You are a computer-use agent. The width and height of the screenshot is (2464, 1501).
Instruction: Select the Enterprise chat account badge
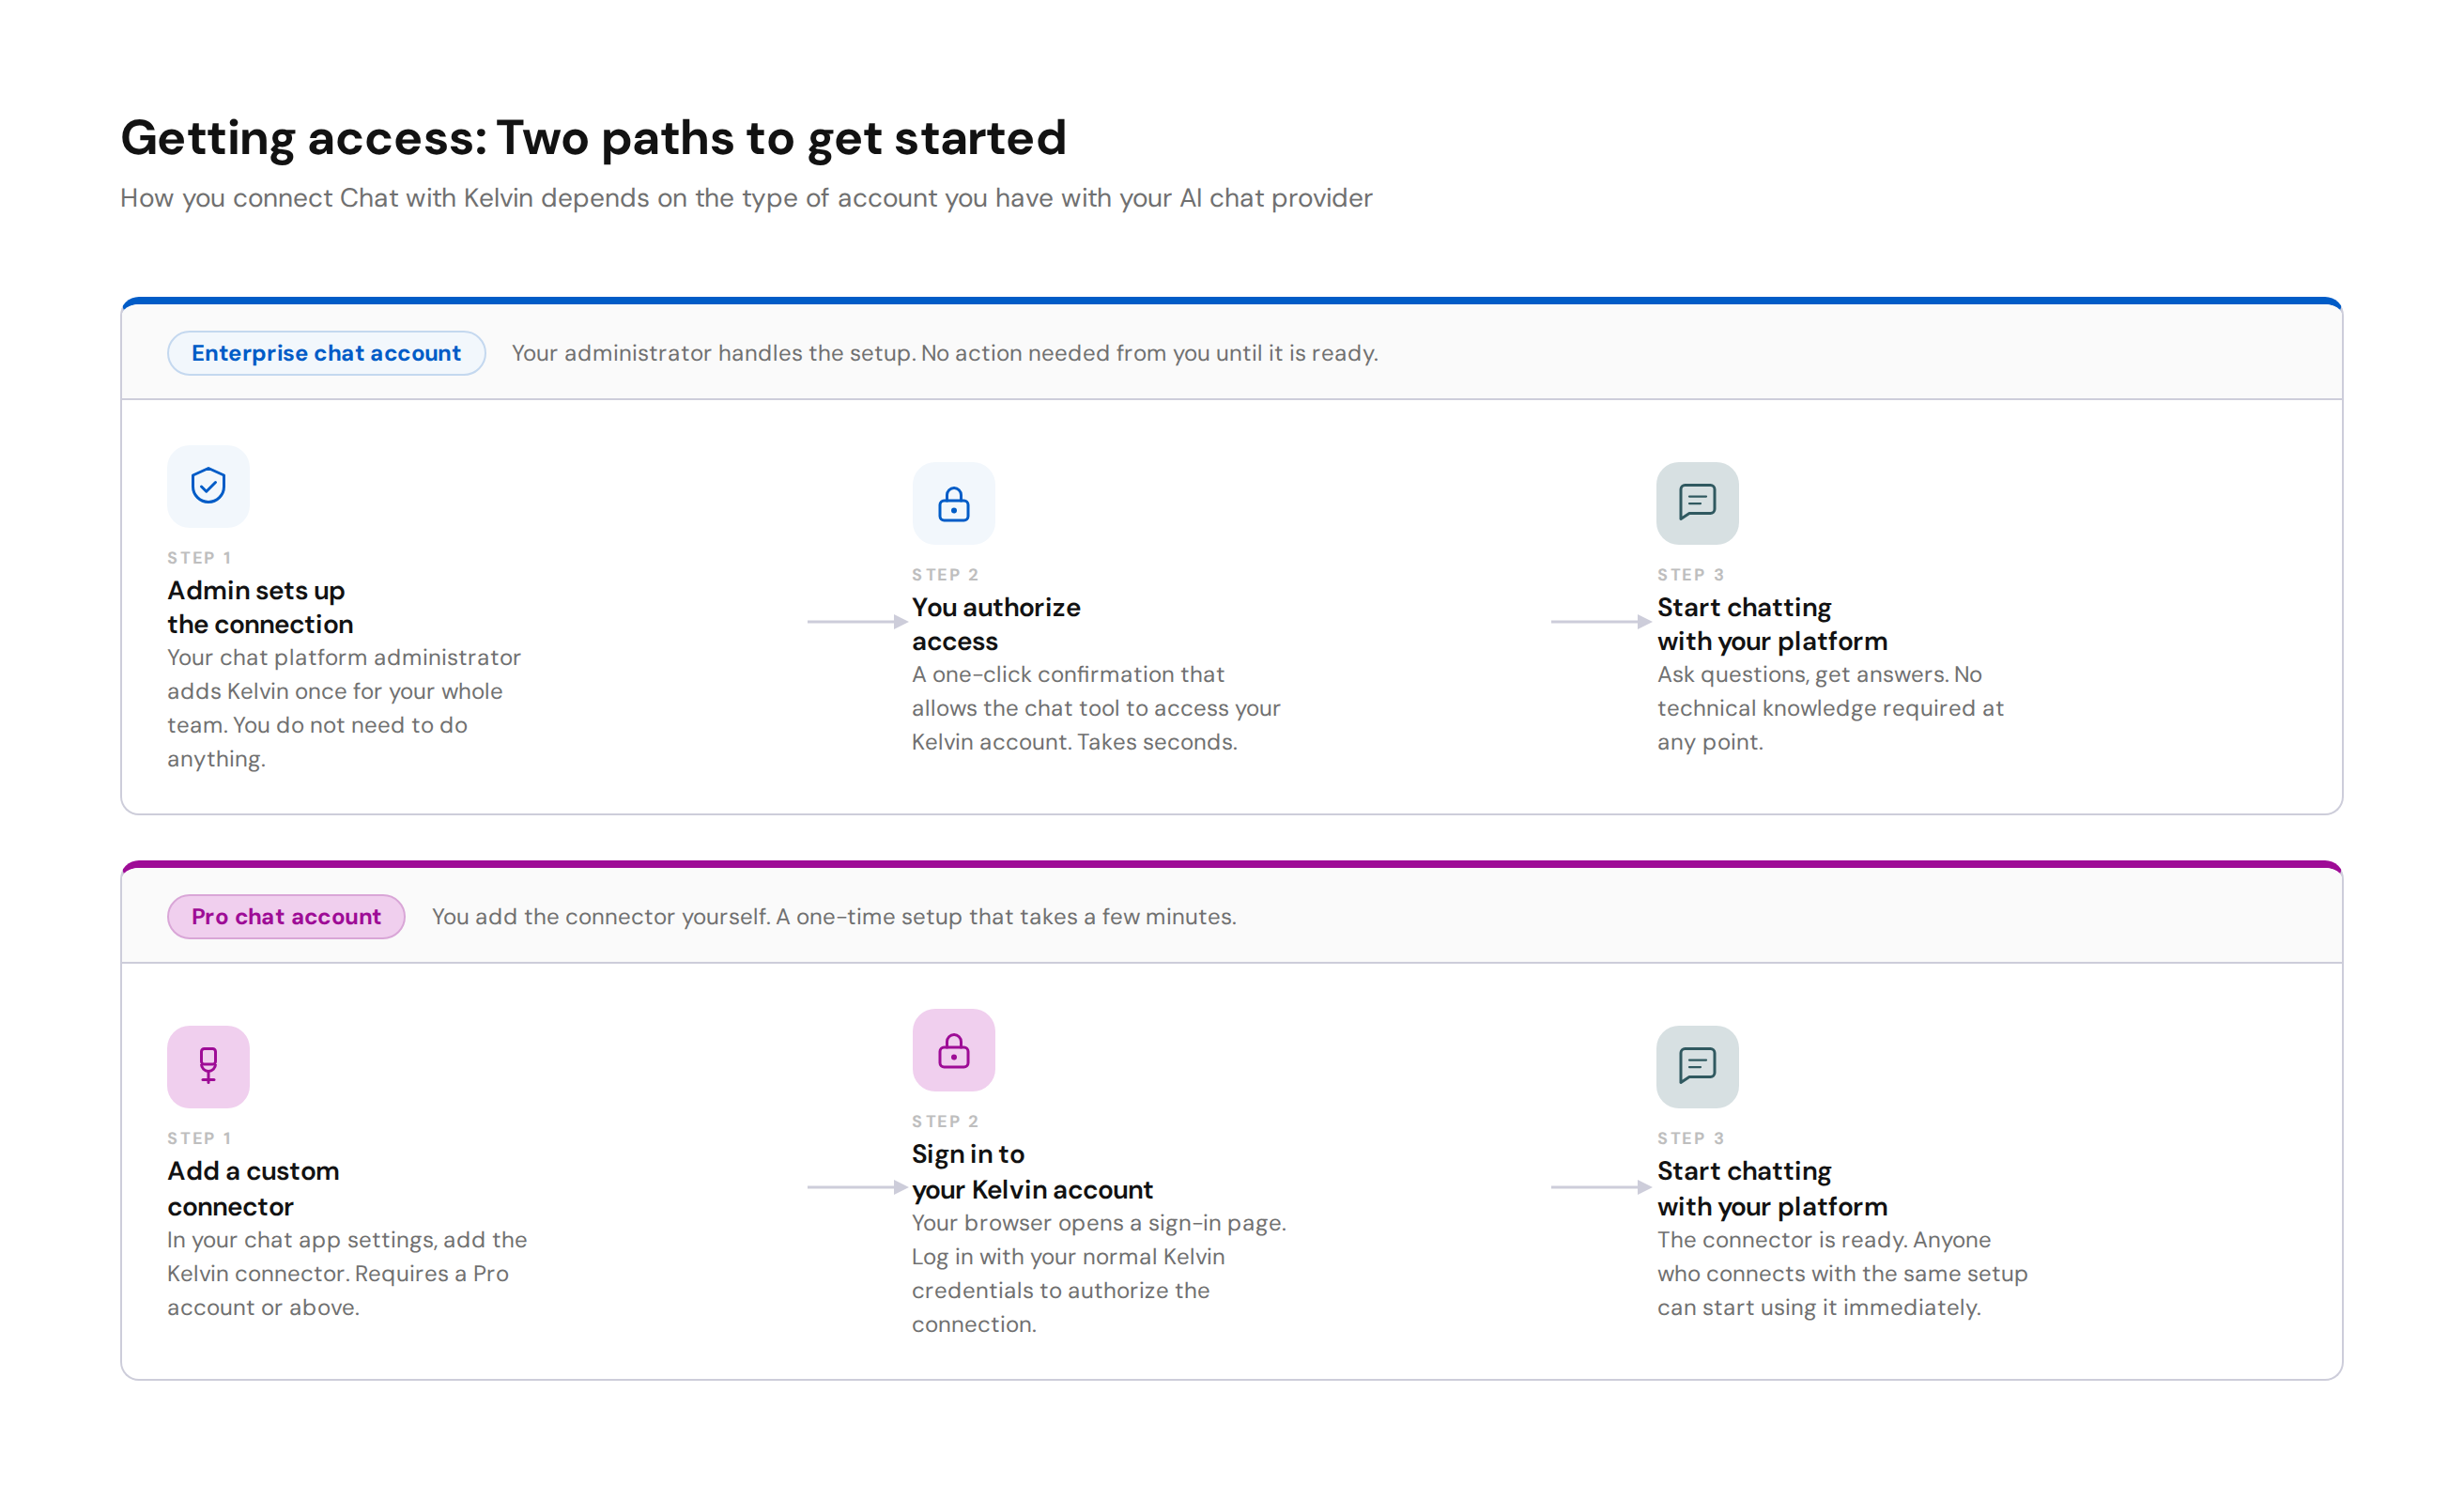coord(326,353)
